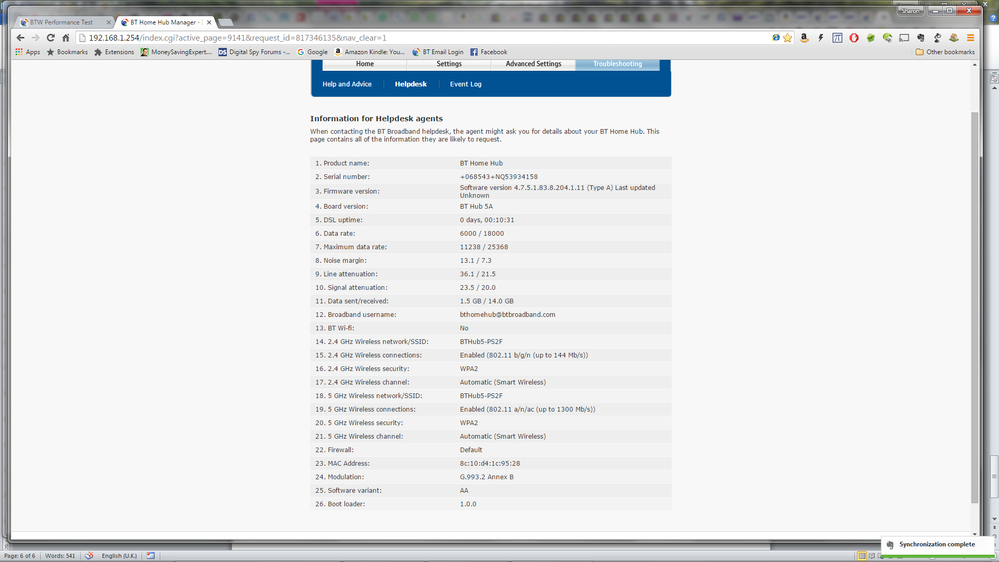Close the BTW Performance Test tab
This screenshot has height=562, width=999.
coord(108,22)
